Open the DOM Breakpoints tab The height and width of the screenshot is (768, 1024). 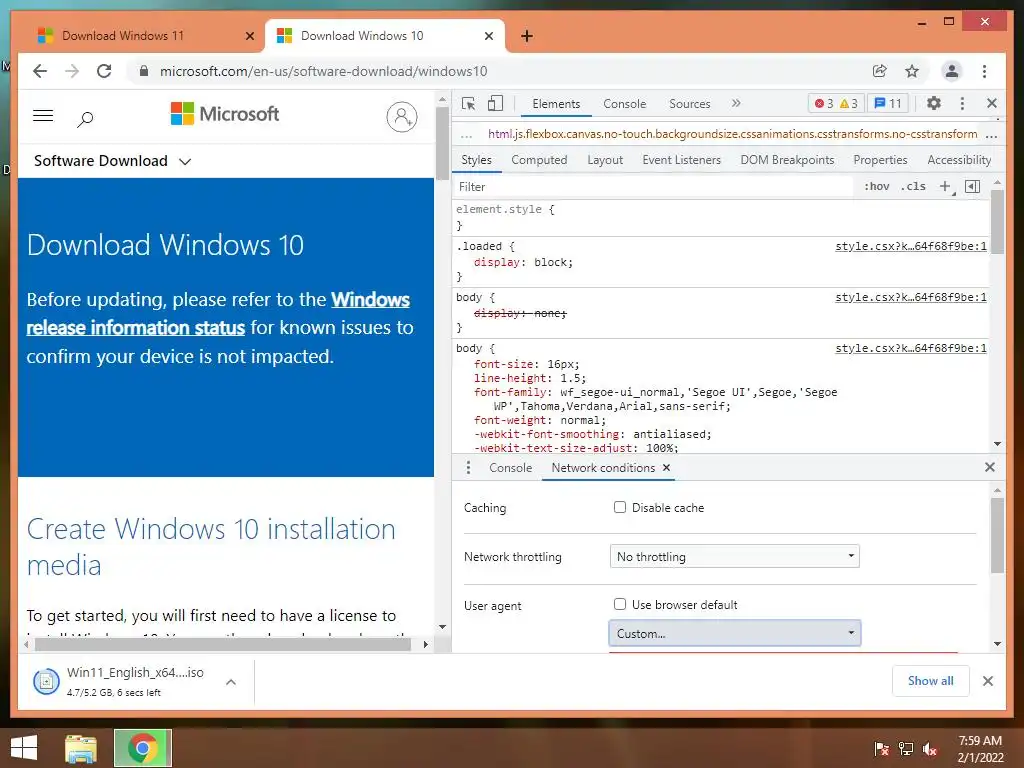[x=787, y=160]
